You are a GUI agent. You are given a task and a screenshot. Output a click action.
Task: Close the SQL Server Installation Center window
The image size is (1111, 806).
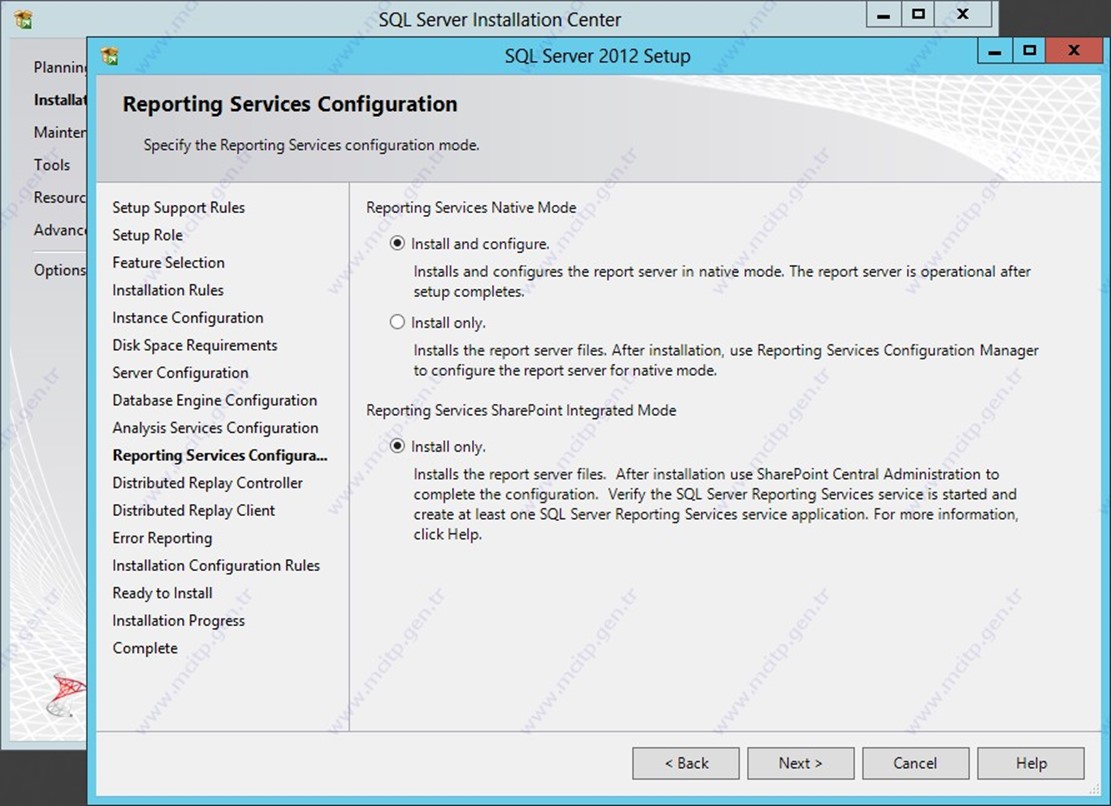click(963, 15)
